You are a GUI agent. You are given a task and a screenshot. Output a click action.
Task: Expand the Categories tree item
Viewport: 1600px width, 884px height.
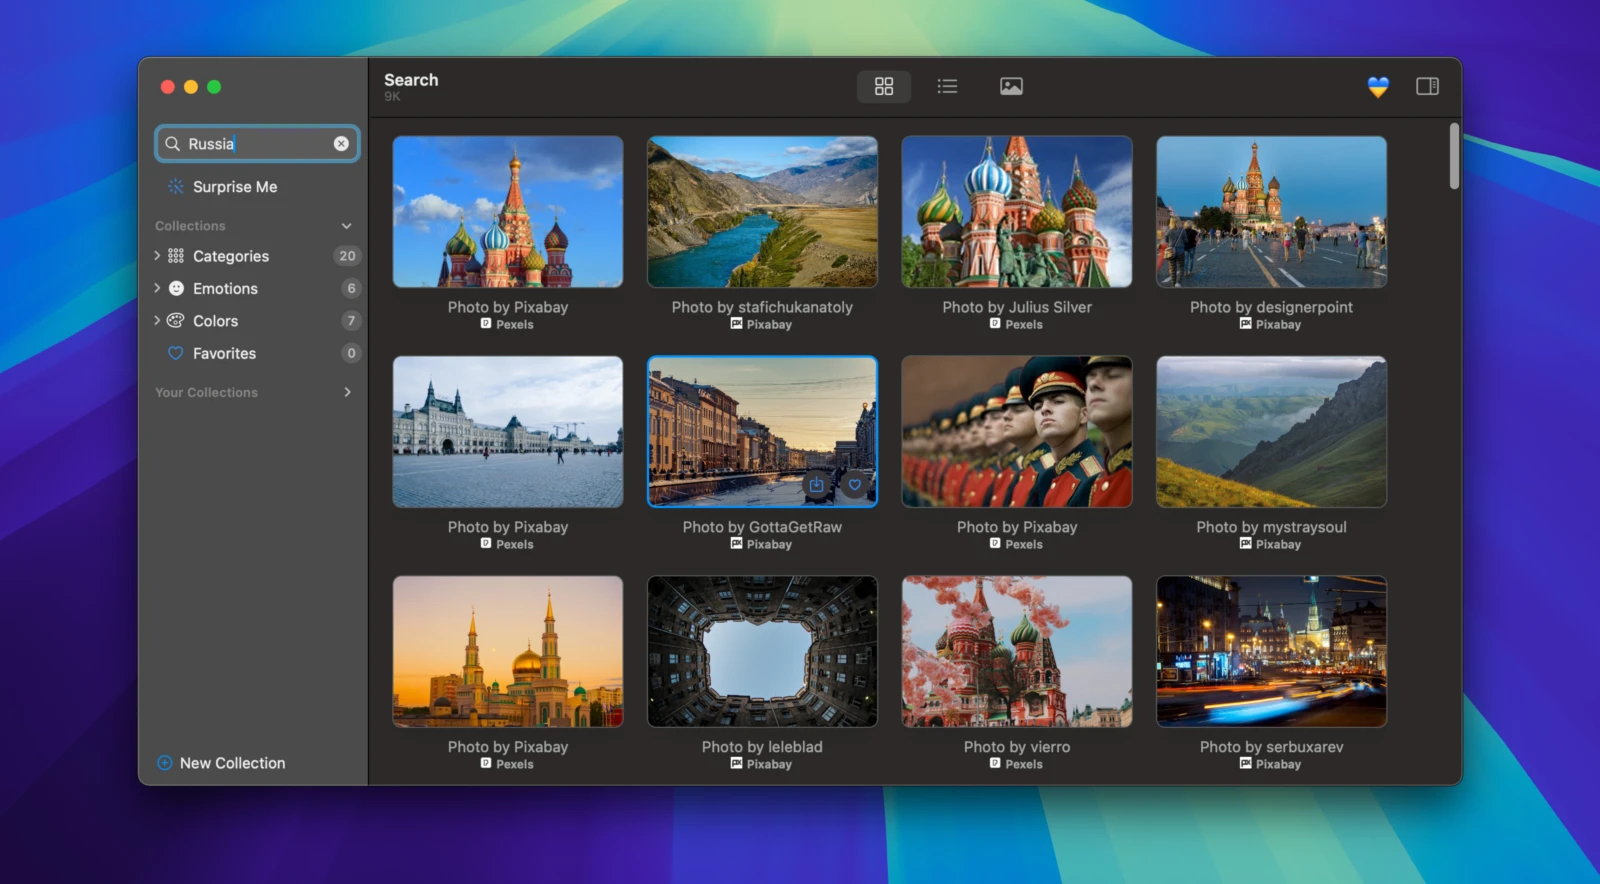[x=157, y=256]
